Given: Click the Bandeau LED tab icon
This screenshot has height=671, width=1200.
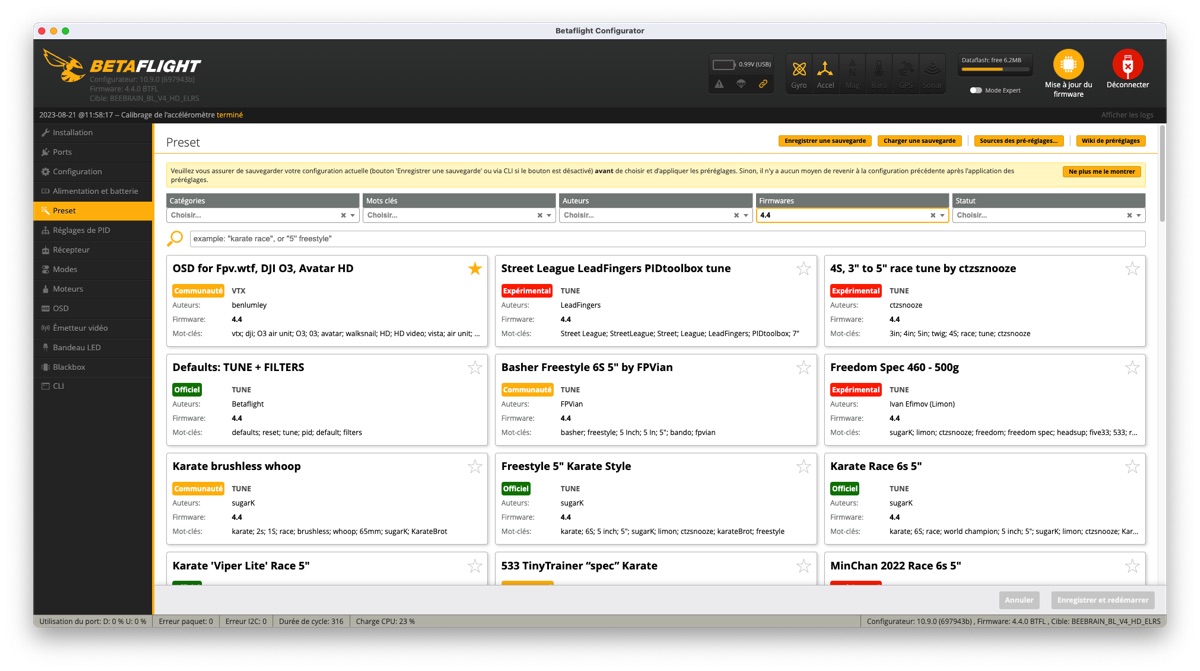Looking at the screenshot, I should click(x=45, y=347).
